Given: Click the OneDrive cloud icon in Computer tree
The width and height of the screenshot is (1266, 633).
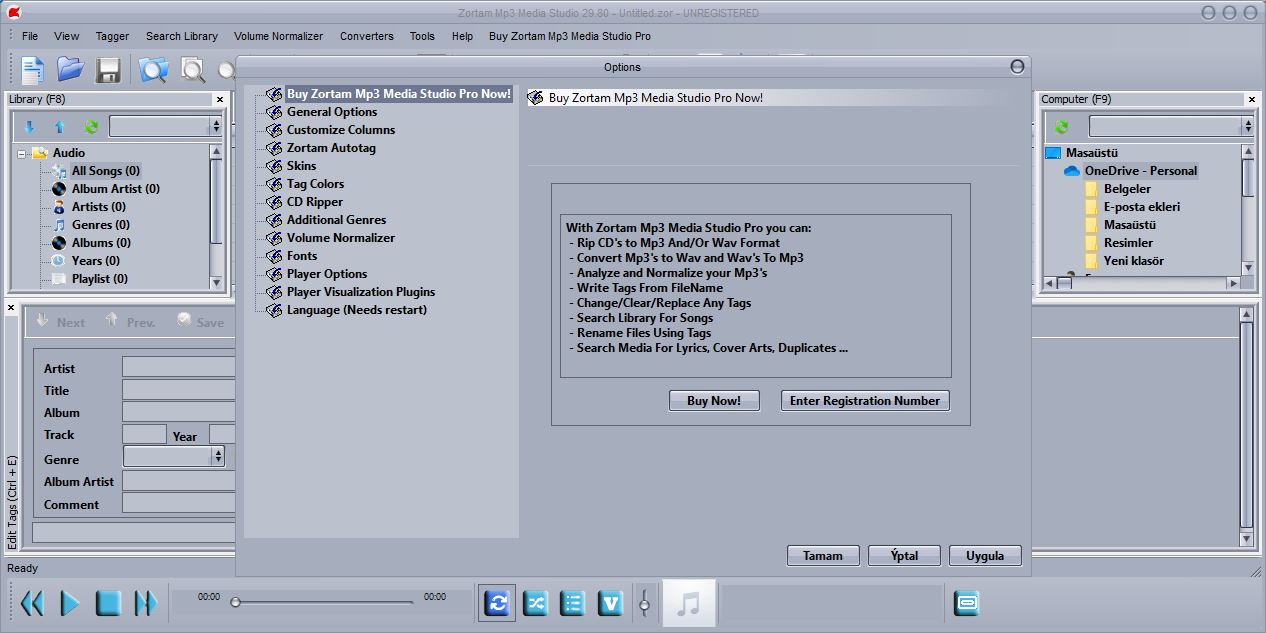Looking at the screenshot, I should pyautogui.click(x=1072, y=171).
